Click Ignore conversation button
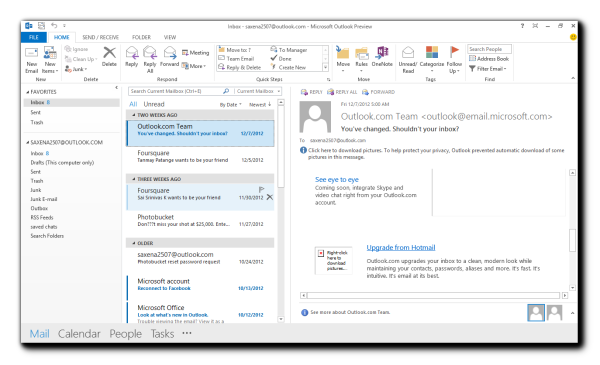Image resolution: width=600 pixels, height=365 pixels. click(77, 49)
